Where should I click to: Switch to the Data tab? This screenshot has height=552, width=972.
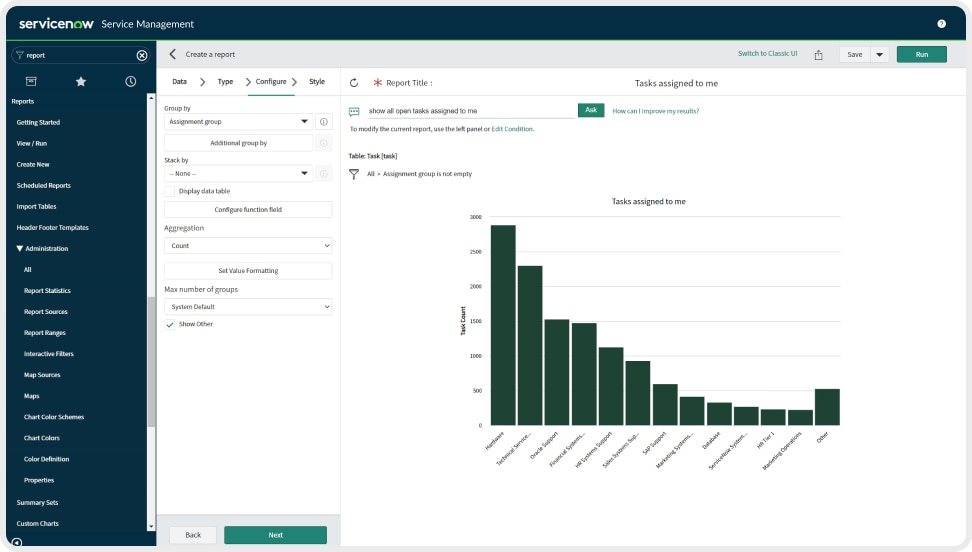[x=179, y=81]
